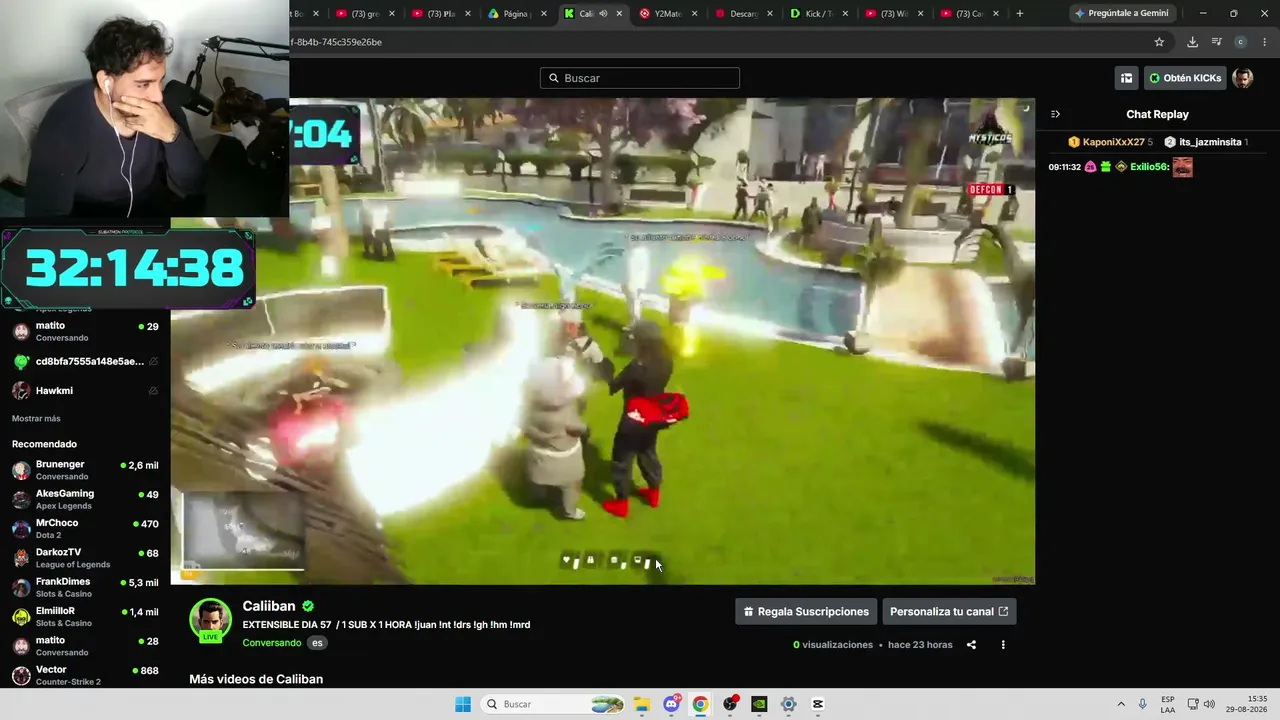Click the emote in Exilio56's chat message
The height and width of the screenshot is (720, 1280).
tap(1182, 167)
